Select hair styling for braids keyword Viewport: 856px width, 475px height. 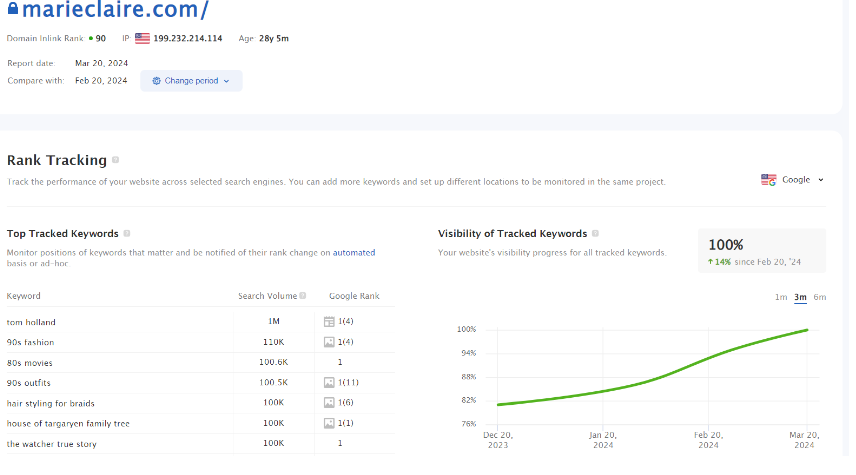[x=51, y=403]
